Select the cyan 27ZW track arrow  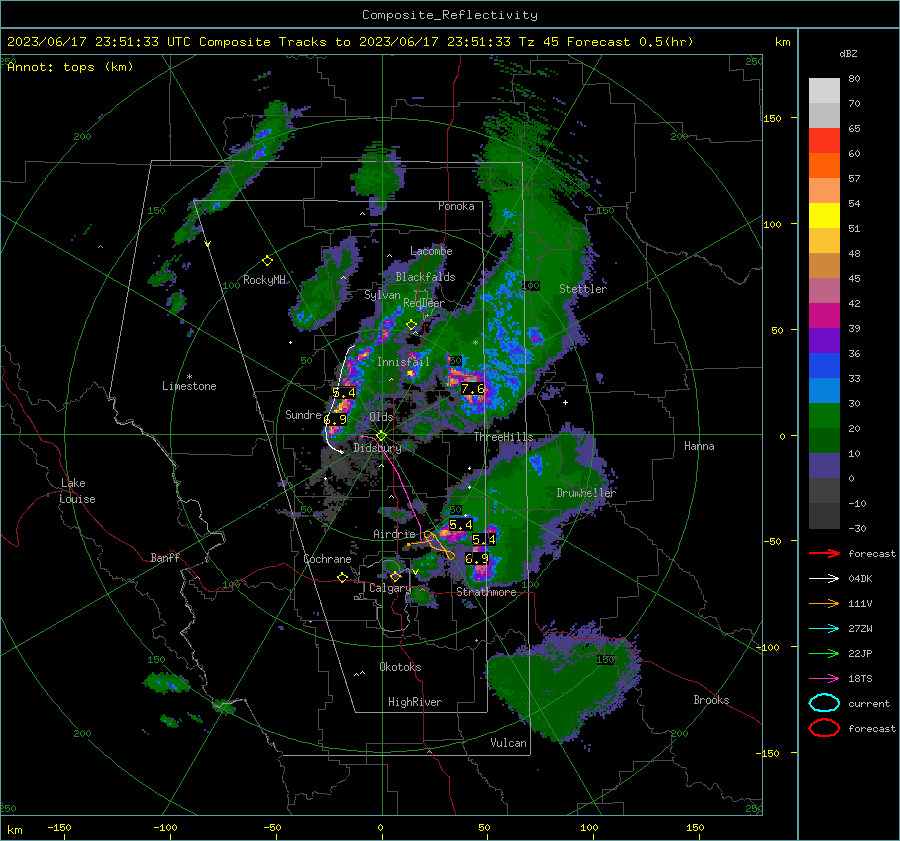click(x=824, y=629)
